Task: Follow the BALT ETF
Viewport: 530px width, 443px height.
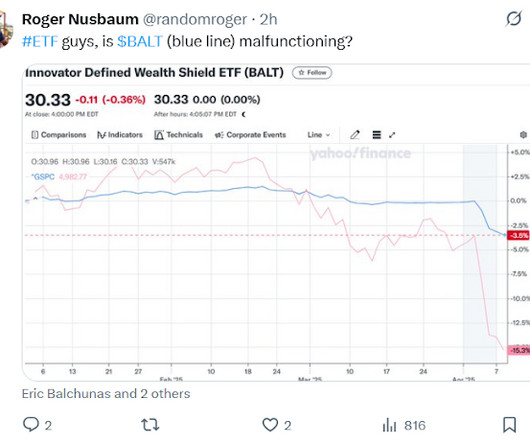Action: [x=312, y=73]
